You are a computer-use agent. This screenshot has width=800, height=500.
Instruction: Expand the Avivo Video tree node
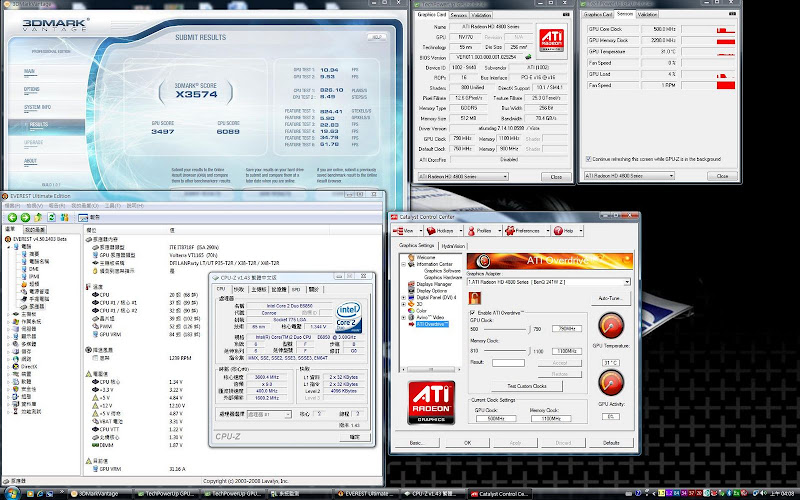(x=403, y=316)
